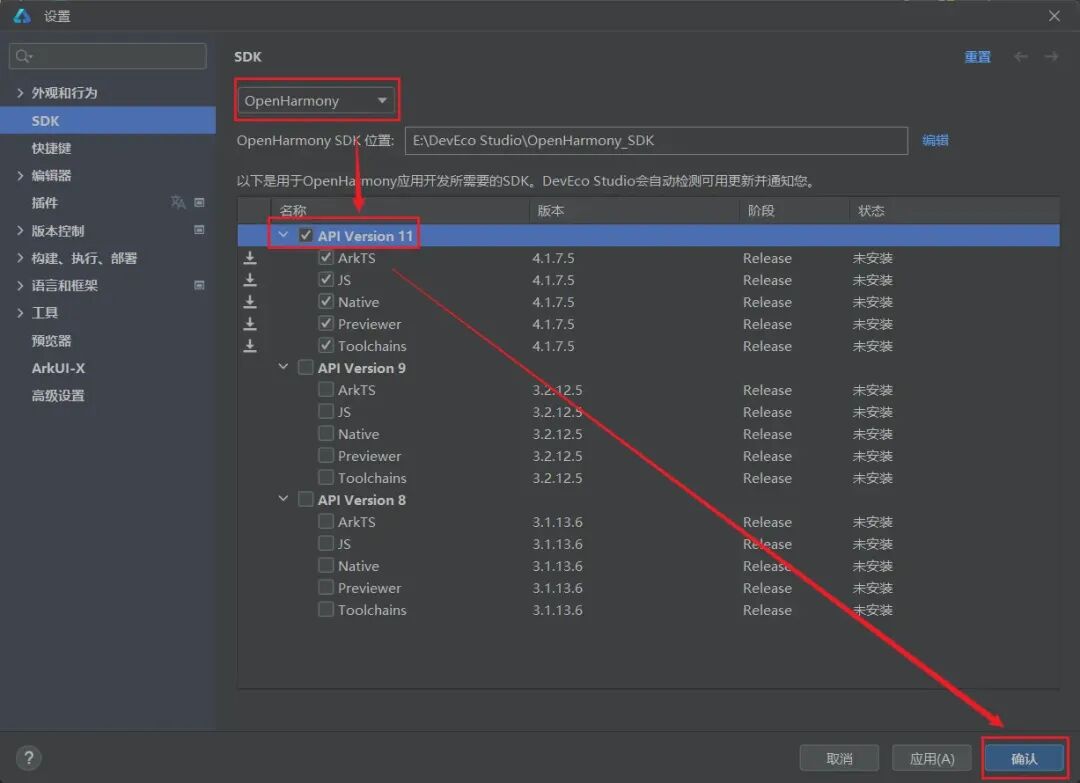The height and width of the screenshot is (783, 1080).
Task: Click the back arrow next to 重置
Action: click(x=1021, y=56)
